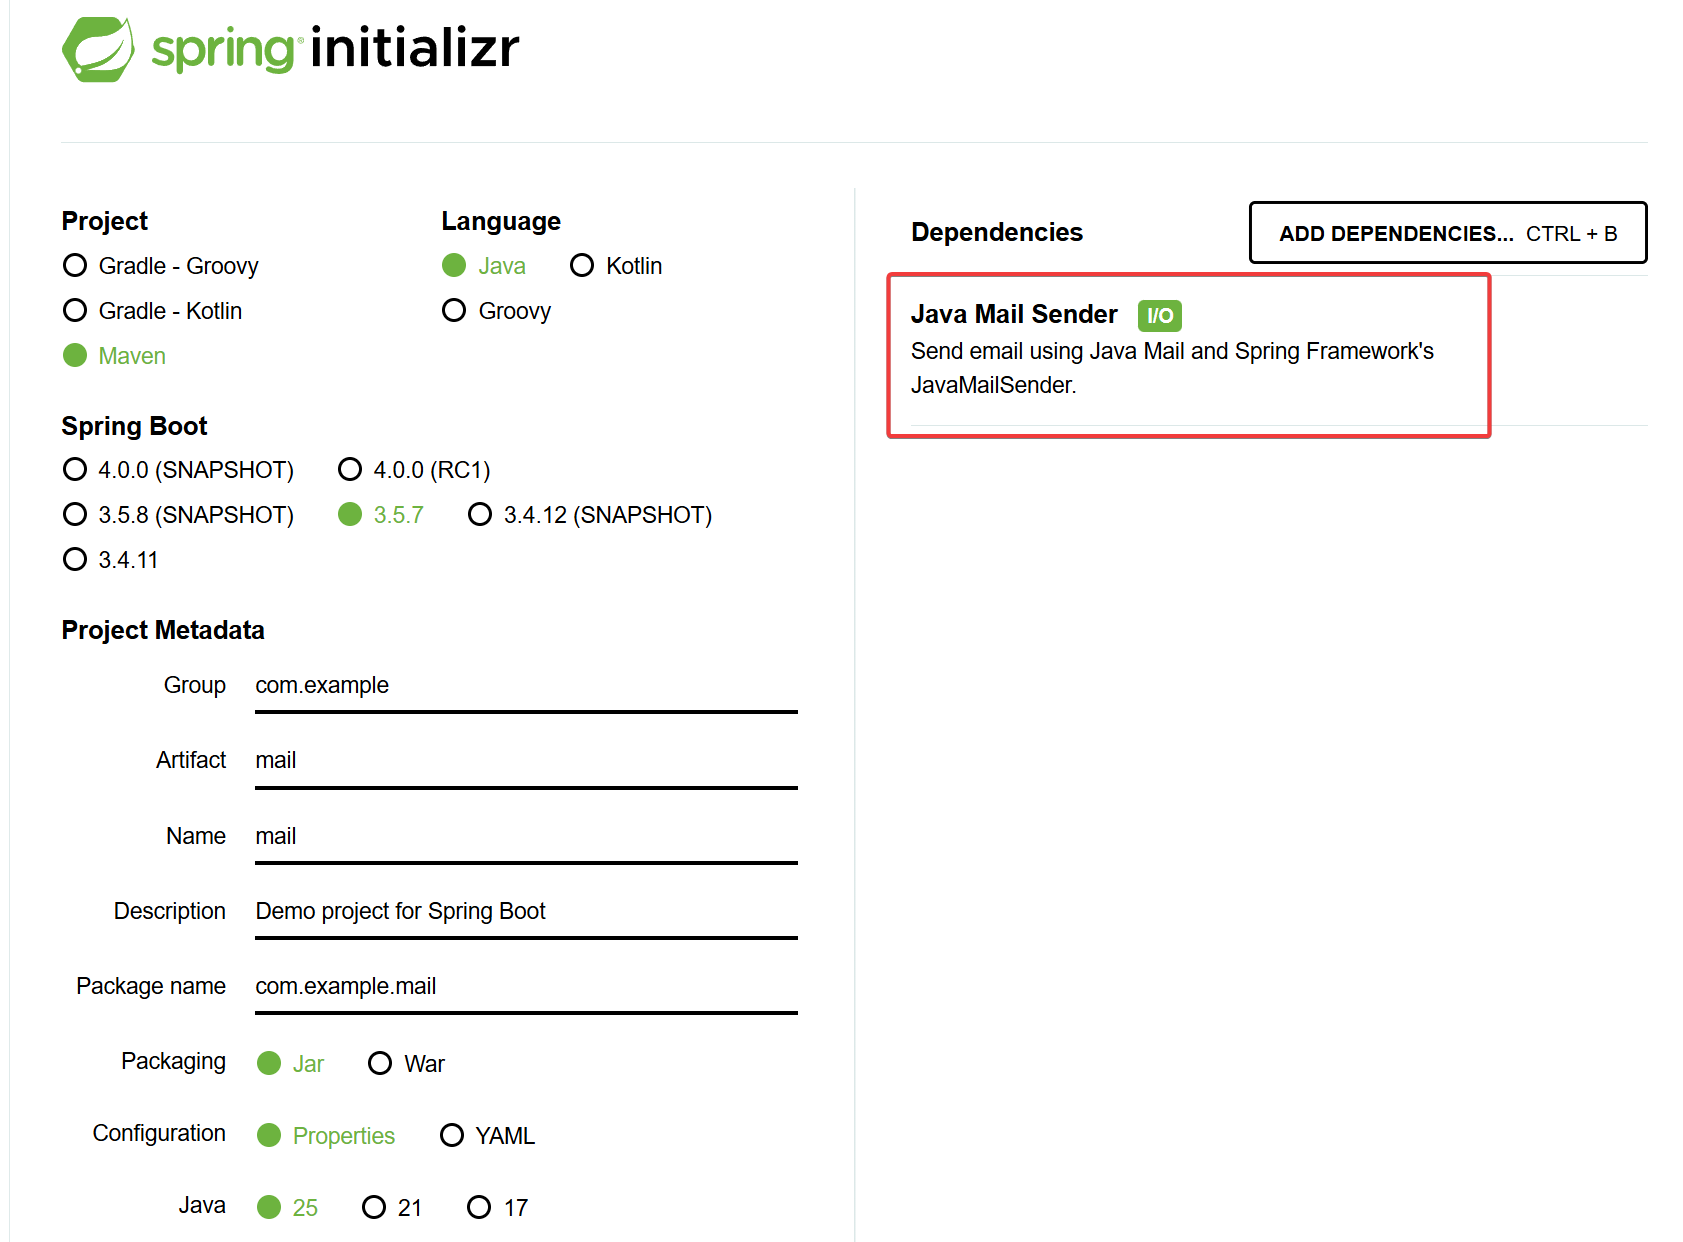Select Spring Boot 3.5.8 (SNAPSHOT)
Screen dimensions: 1683x1242
click(x=75, y=515)
